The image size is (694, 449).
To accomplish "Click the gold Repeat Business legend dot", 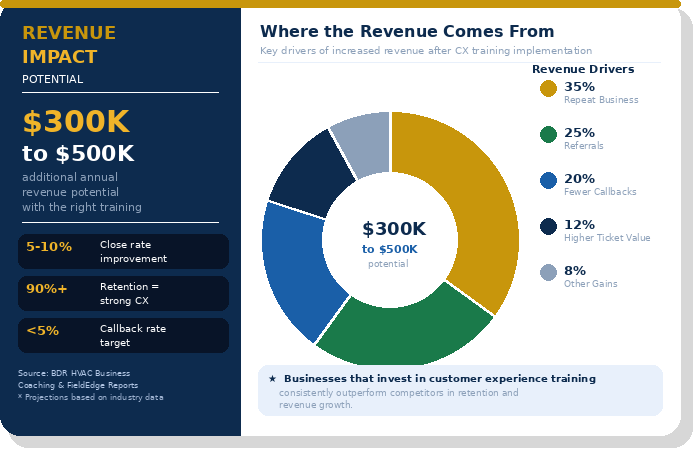I will (548, 89).
